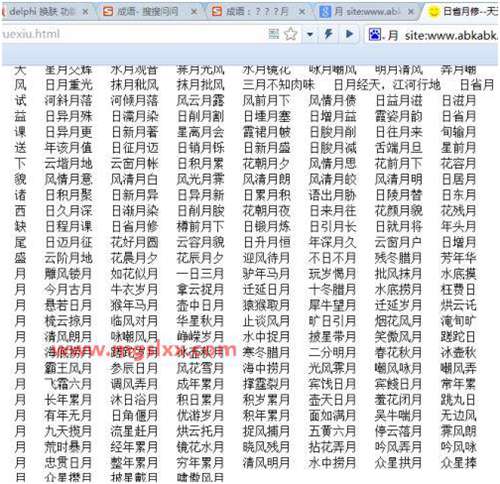This screenshot has width=500, height=484.
Task: Close the 月 site:www.ab tab
Action: 411,12
